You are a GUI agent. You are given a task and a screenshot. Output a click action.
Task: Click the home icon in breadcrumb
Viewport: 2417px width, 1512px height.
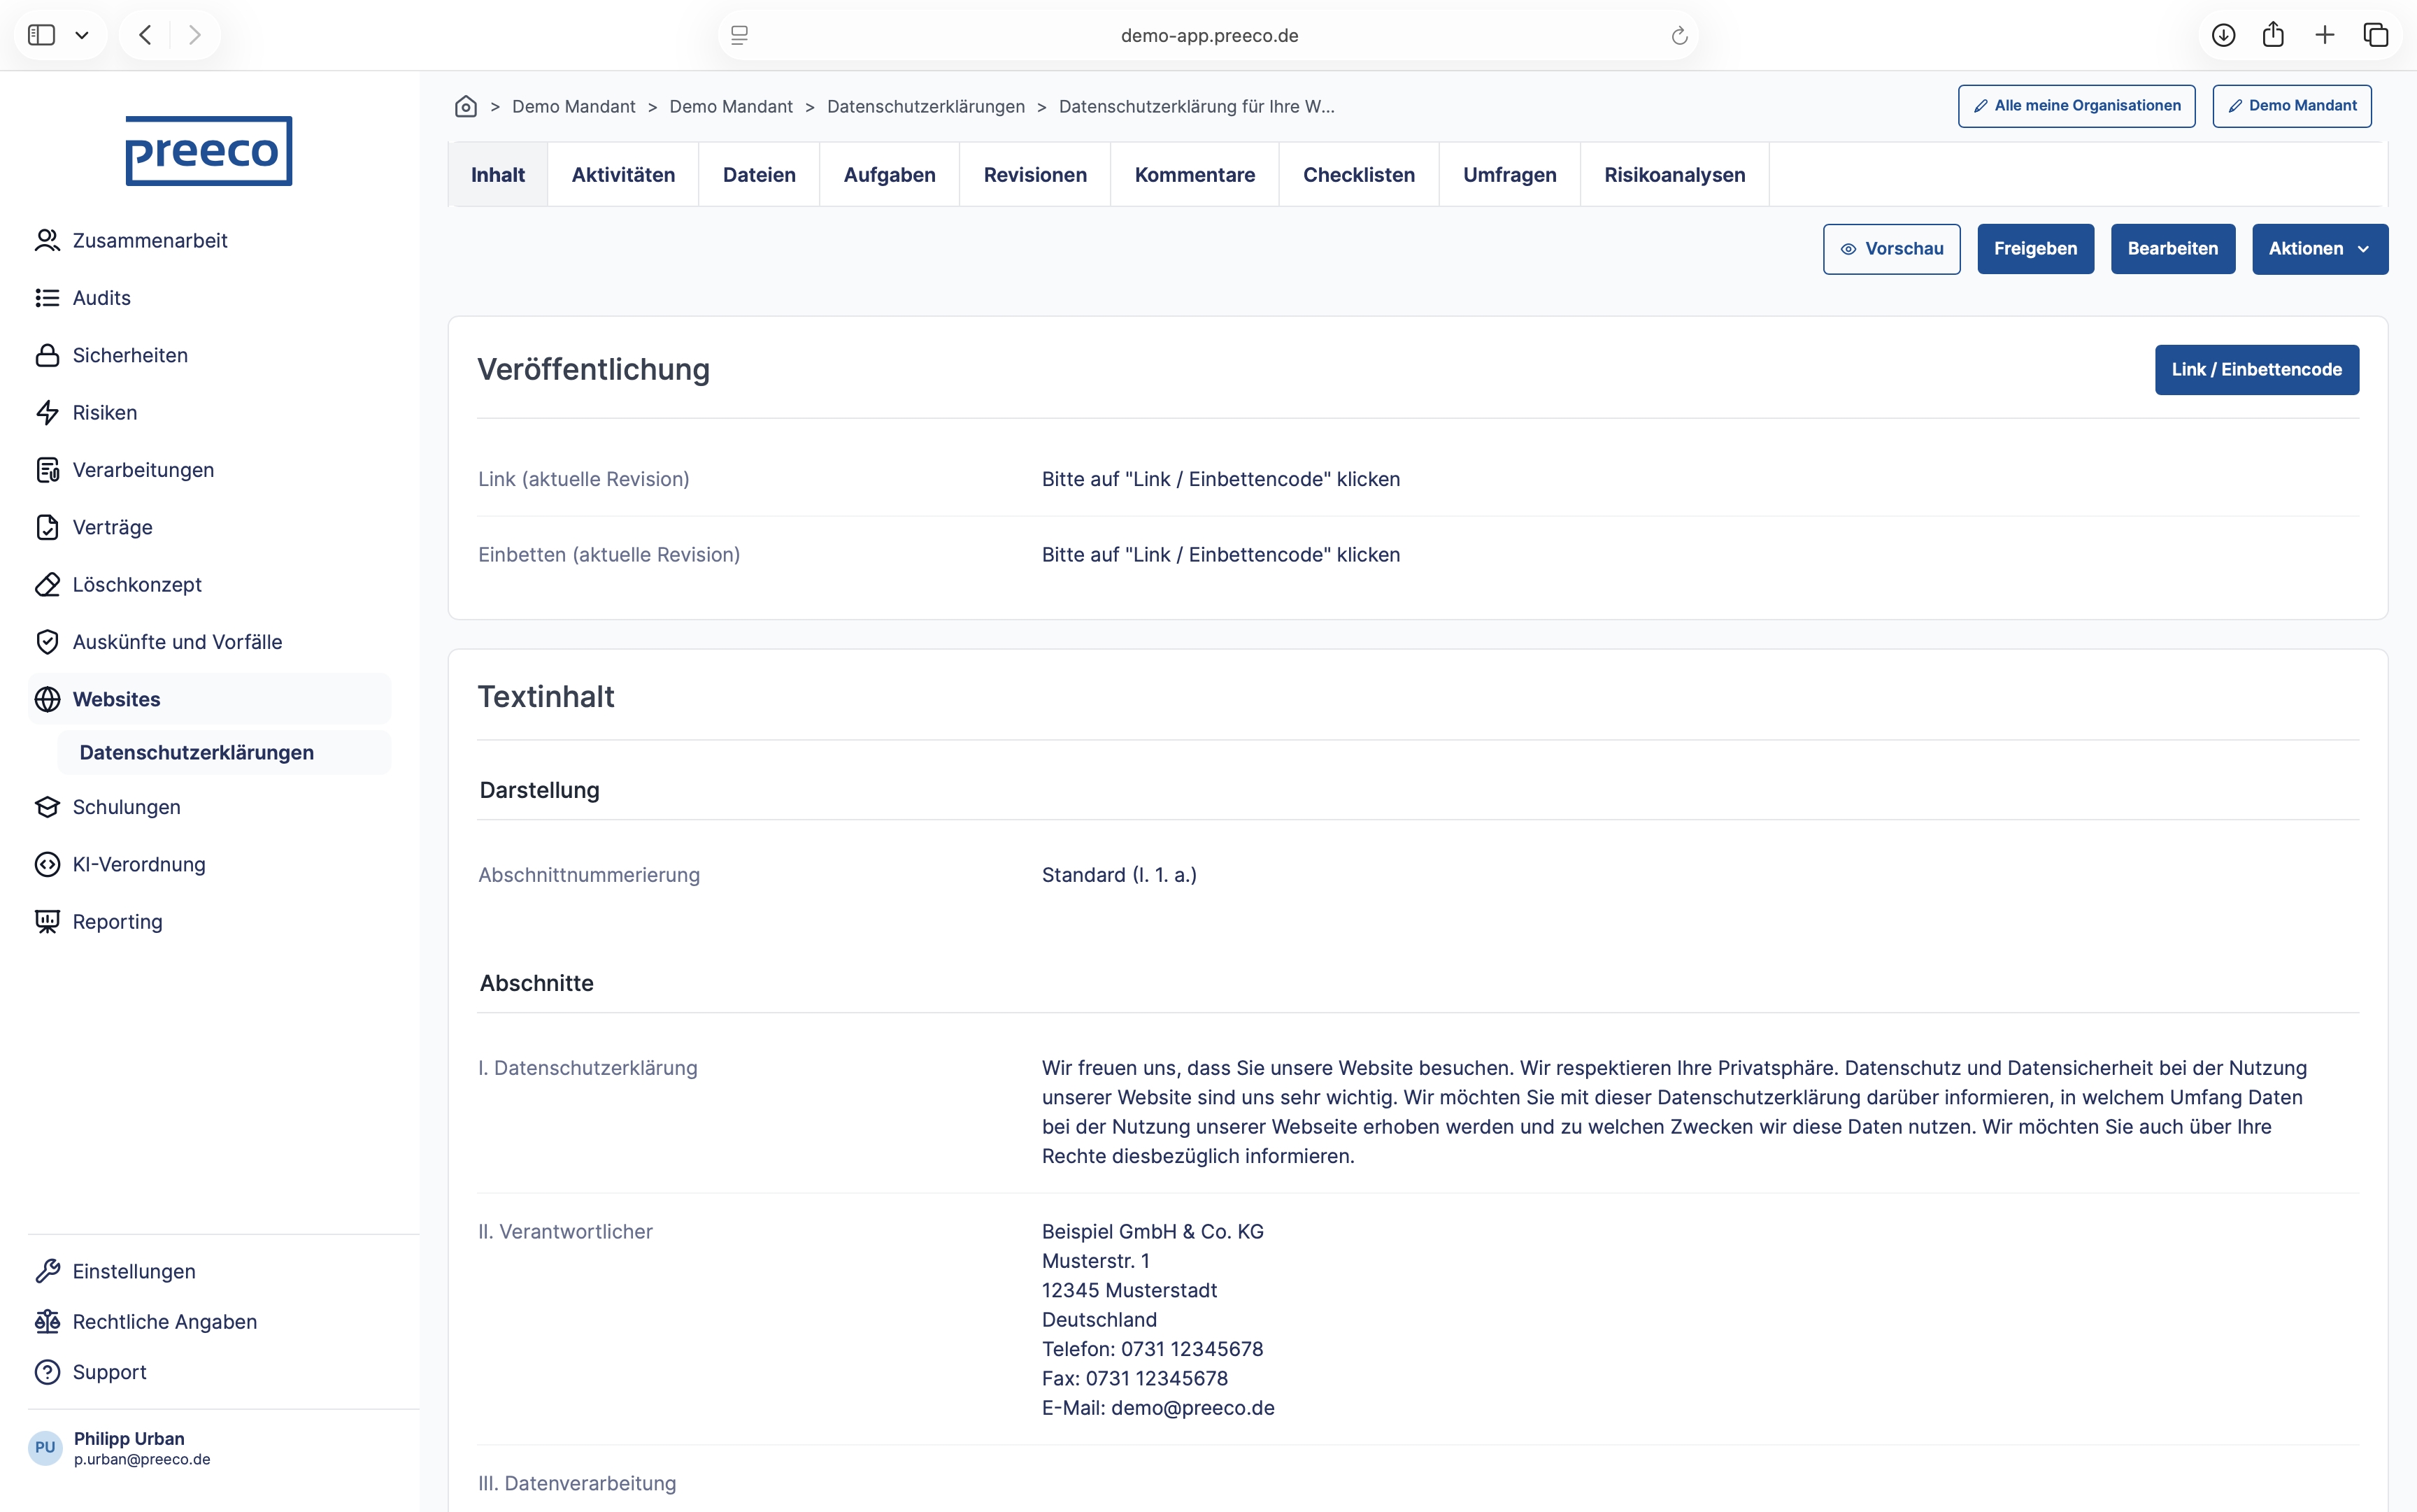tap(465, 106)
